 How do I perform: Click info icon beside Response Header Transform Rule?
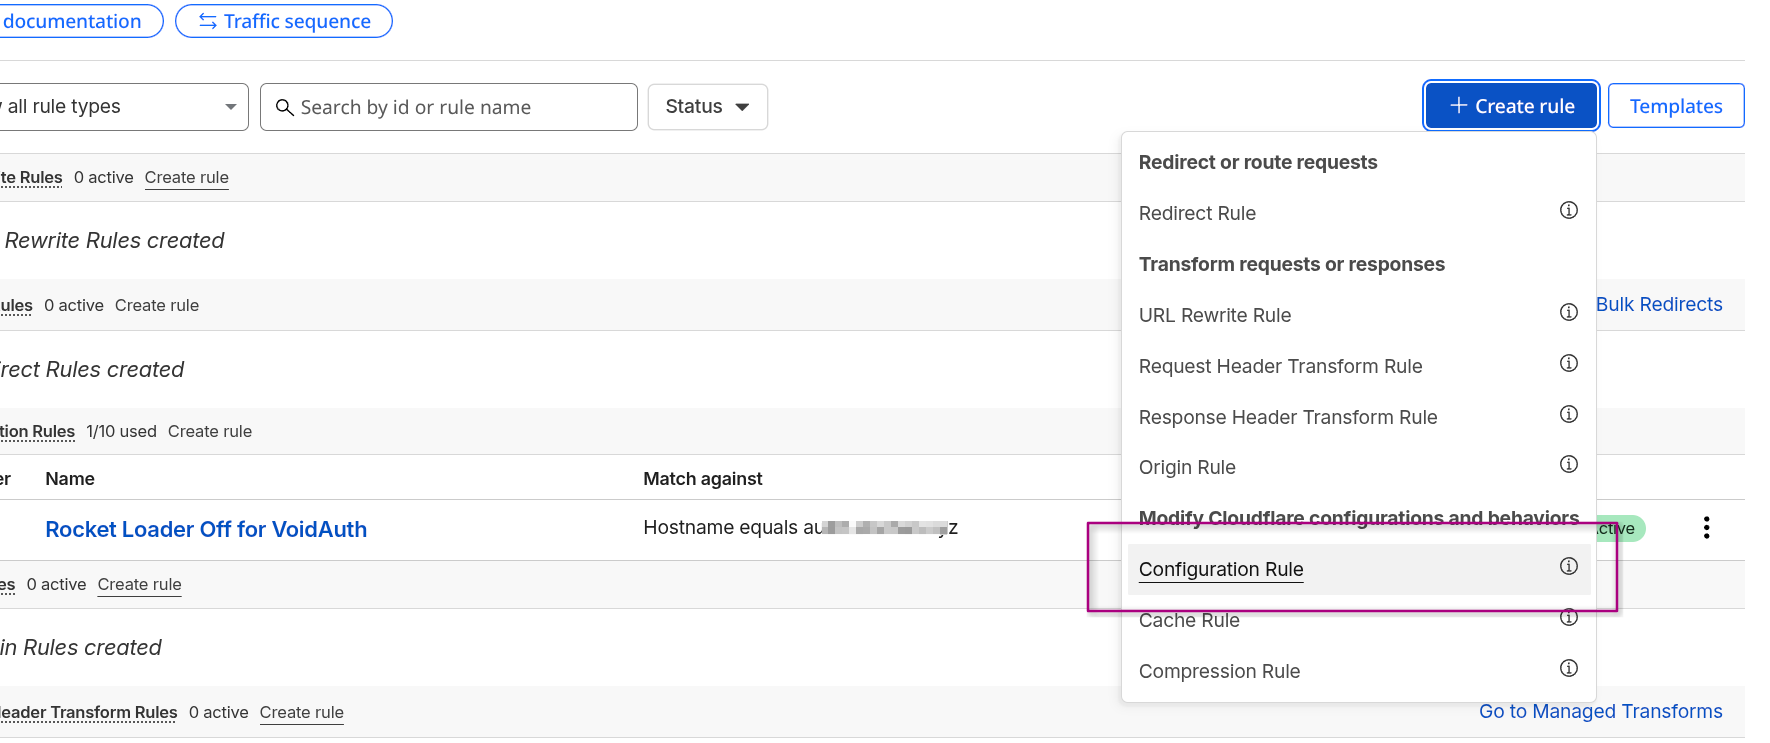pyautogui.click(x=1568, y=414)
